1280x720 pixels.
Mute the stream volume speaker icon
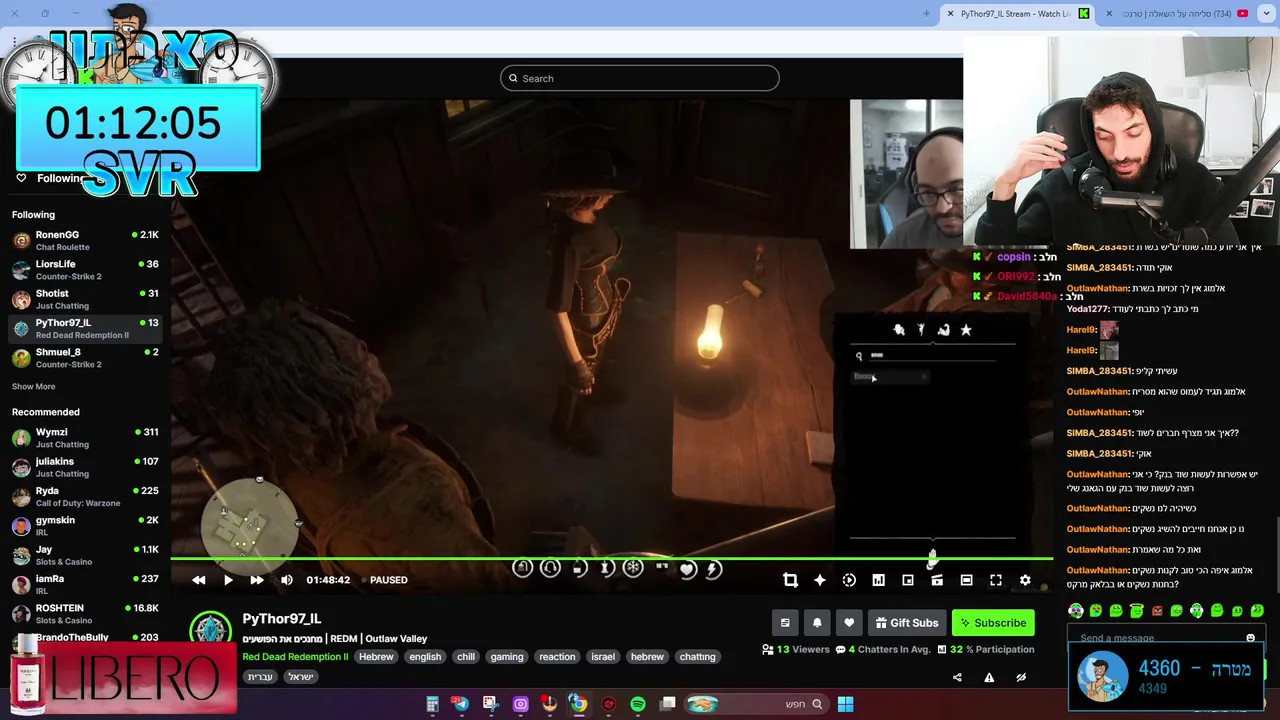point(287,580)
